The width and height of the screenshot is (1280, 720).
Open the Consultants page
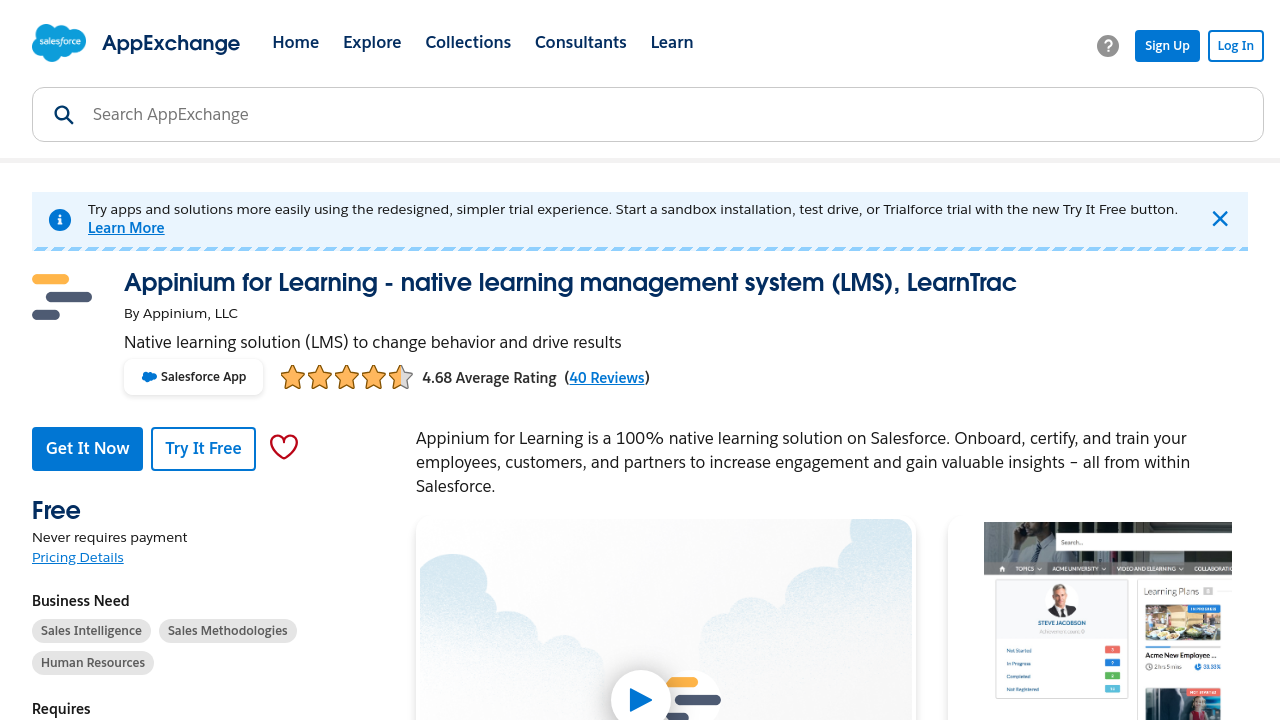[x=581, y=42]
